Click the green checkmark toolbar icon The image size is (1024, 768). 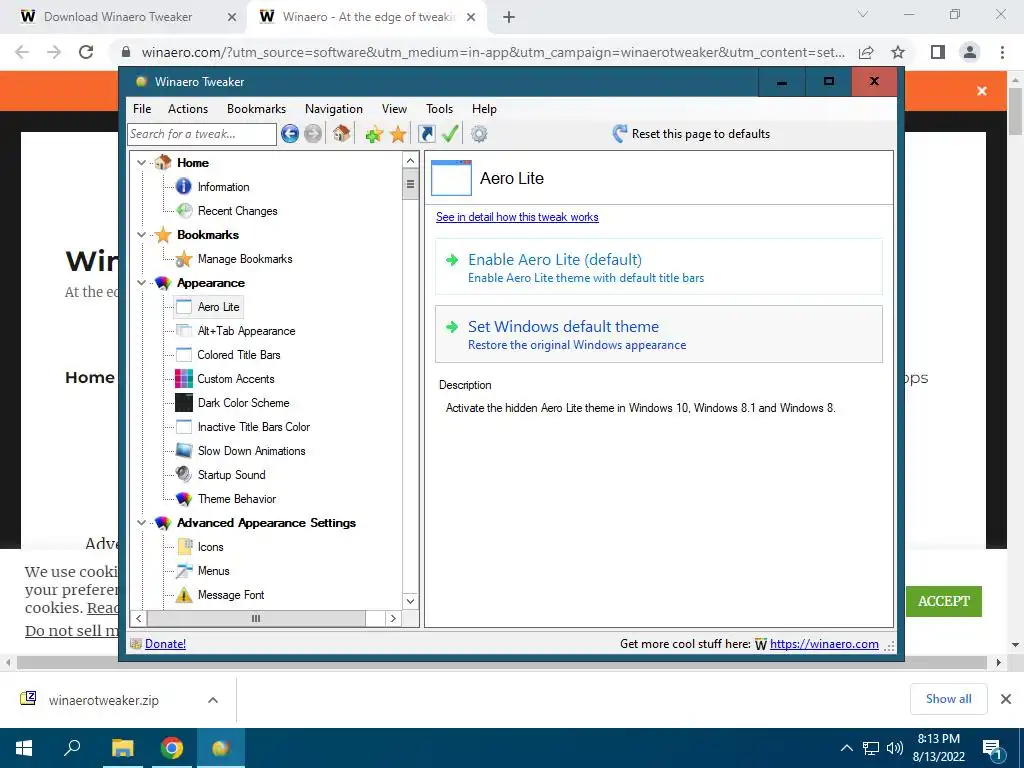450,133
